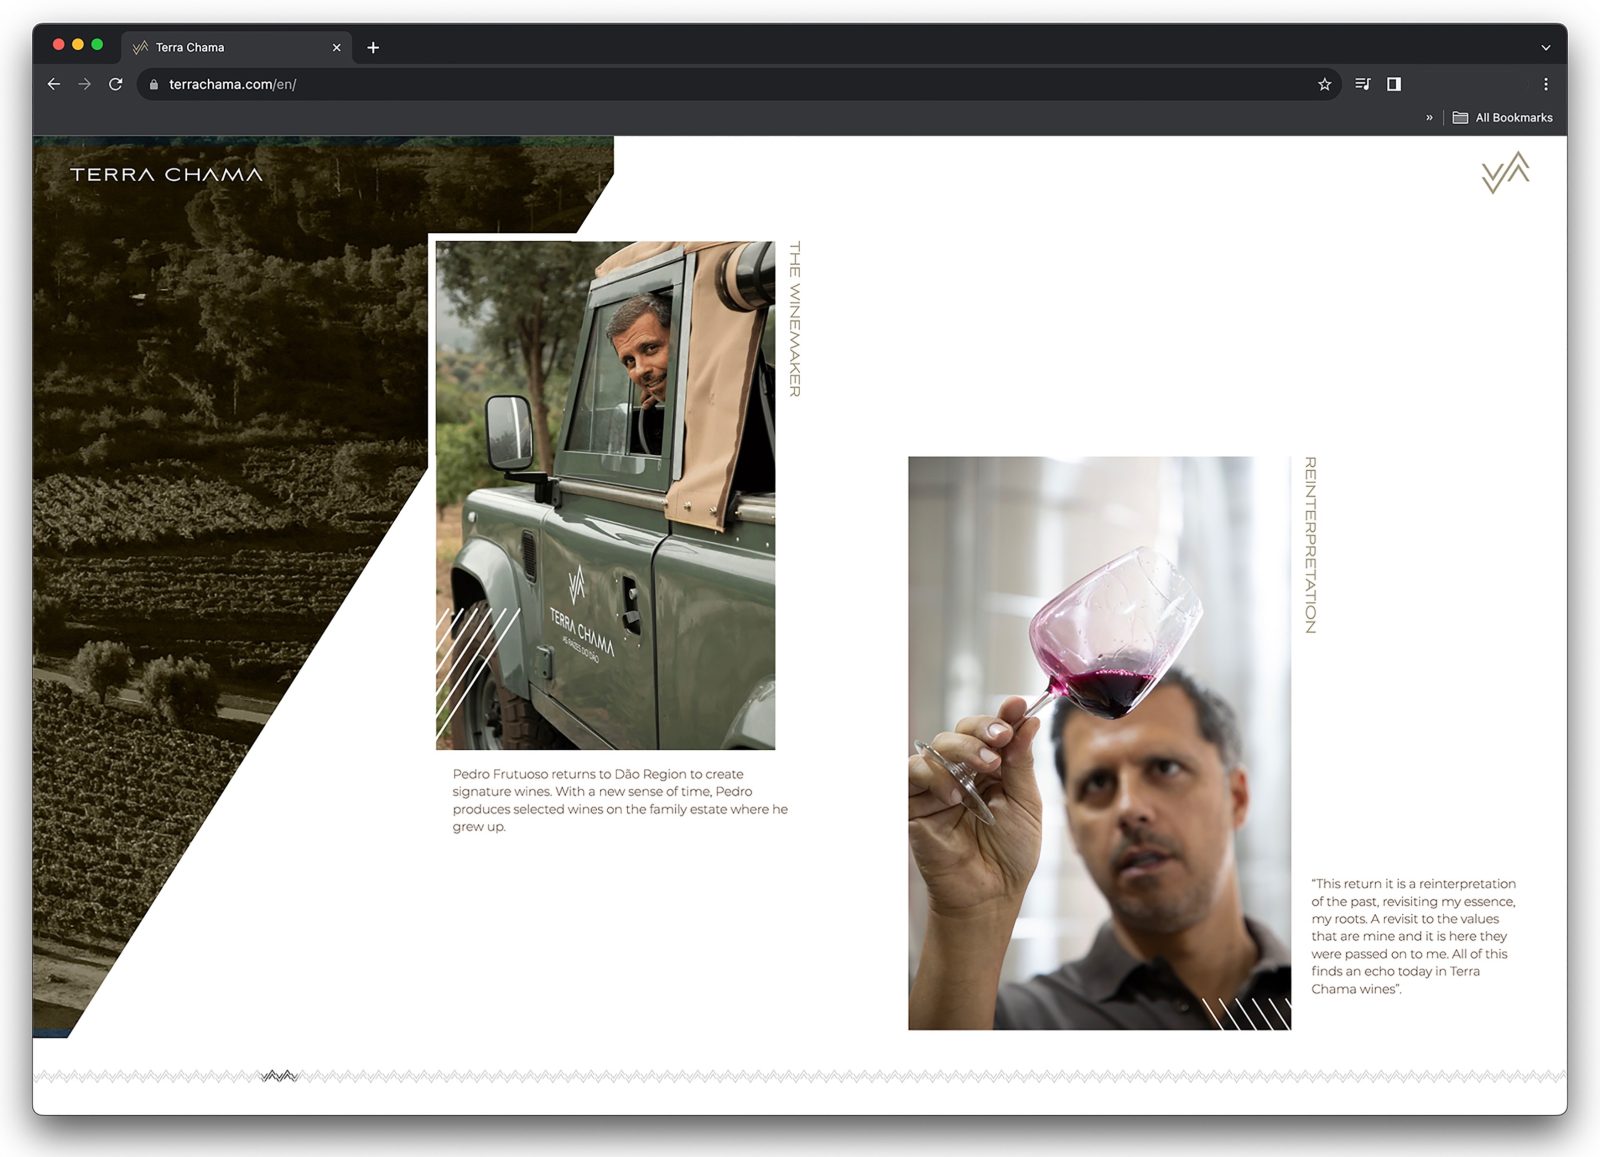Screen dimensions: 1600x1157
Task: Click the wine glass tasting photo
Action: [x=1099, y=743]
